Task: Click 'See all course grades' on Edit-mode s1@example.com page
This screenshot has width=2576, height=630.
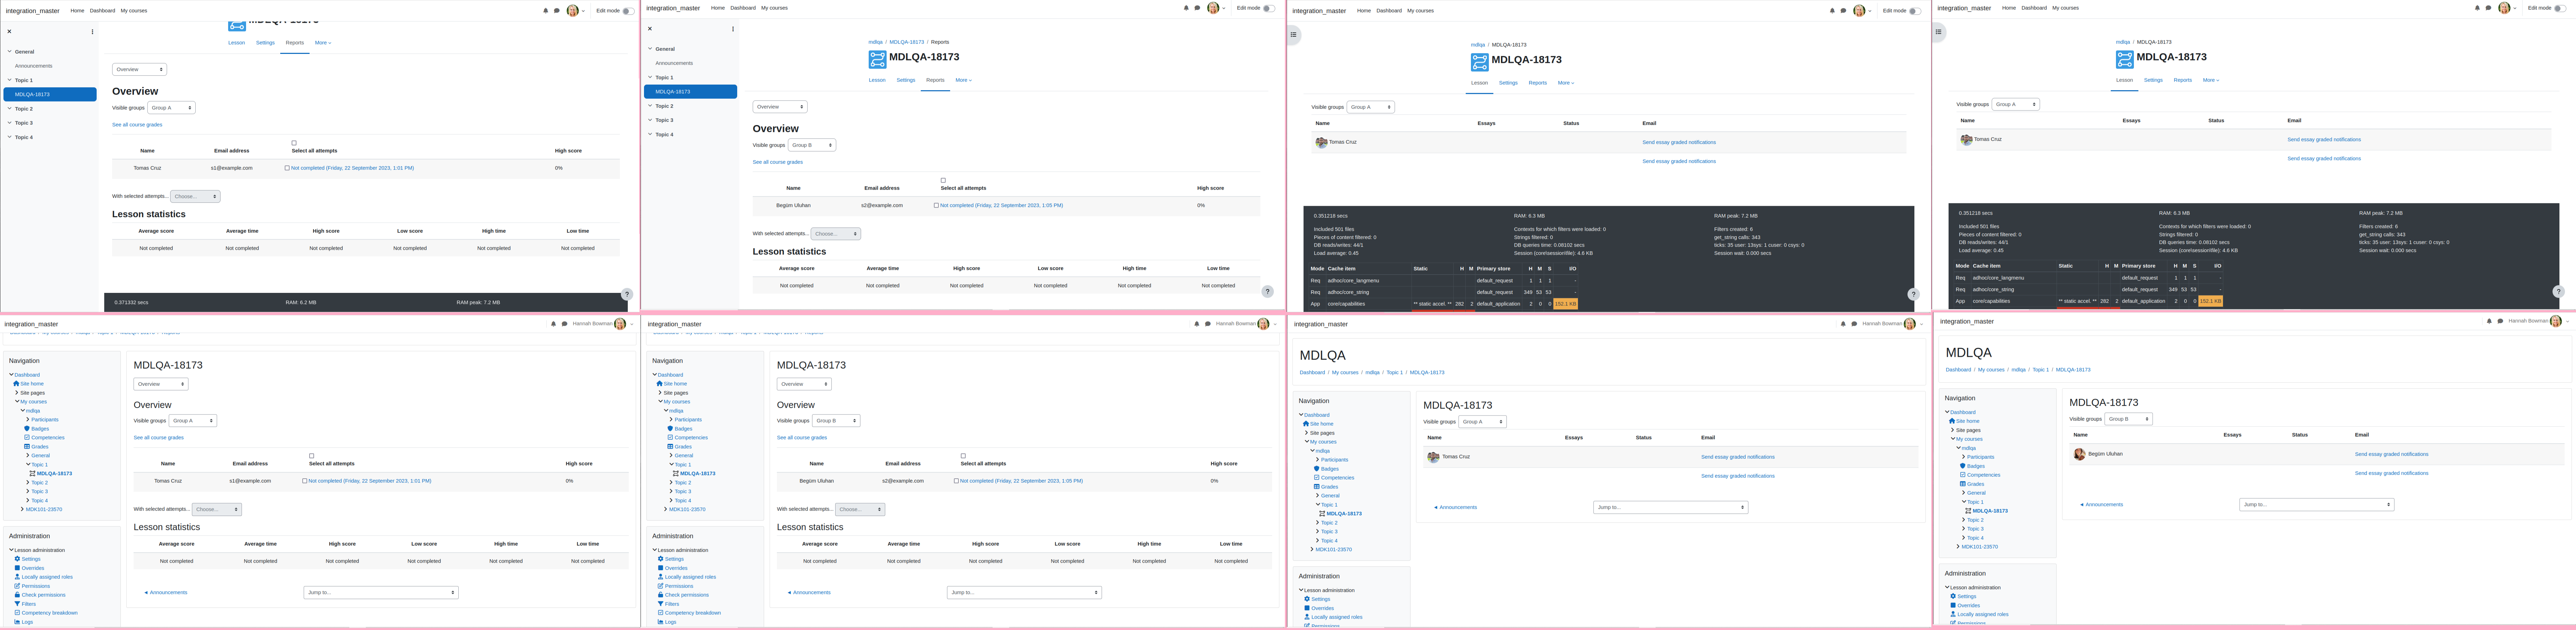Action: pyautogui.click(x=137, y=125)
